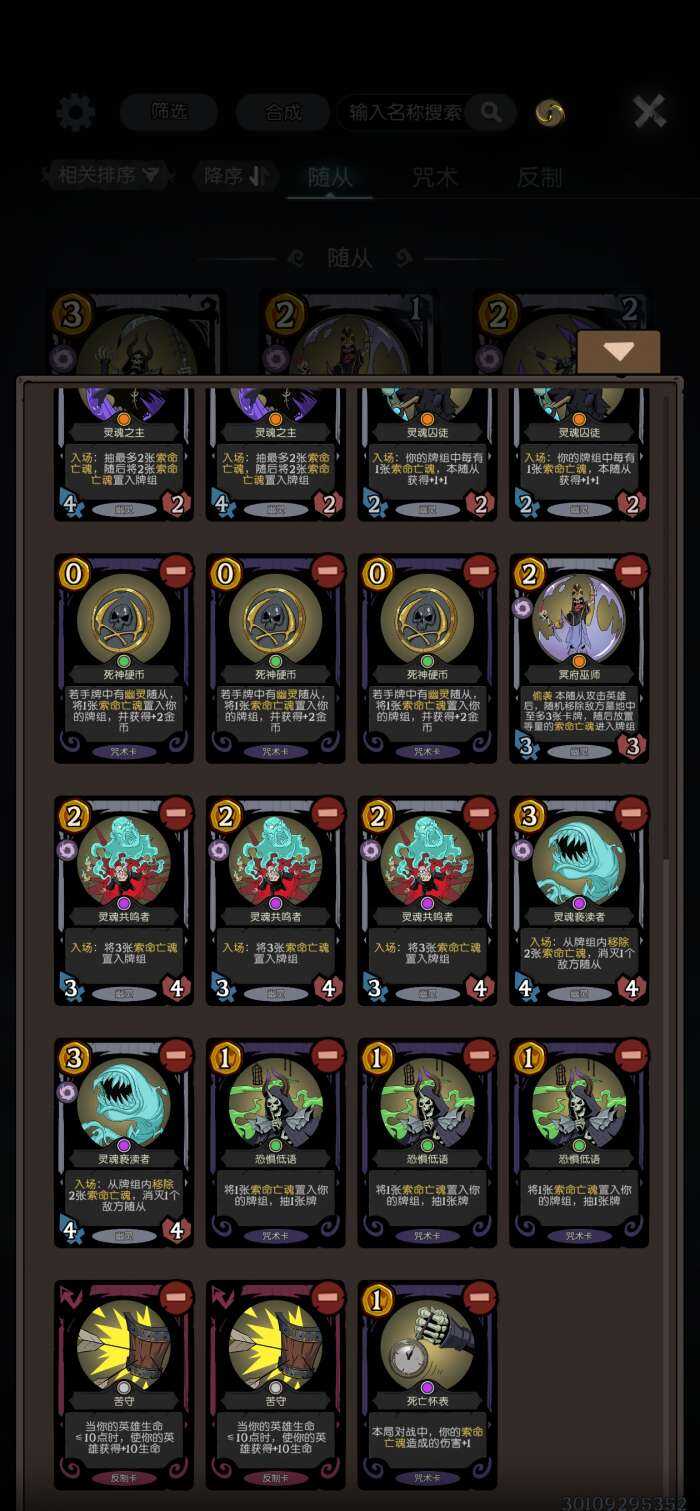Click minus on the last 恐惧低语 card
This screenshot has height=1511, width=700.
(x=631, y=1055)
